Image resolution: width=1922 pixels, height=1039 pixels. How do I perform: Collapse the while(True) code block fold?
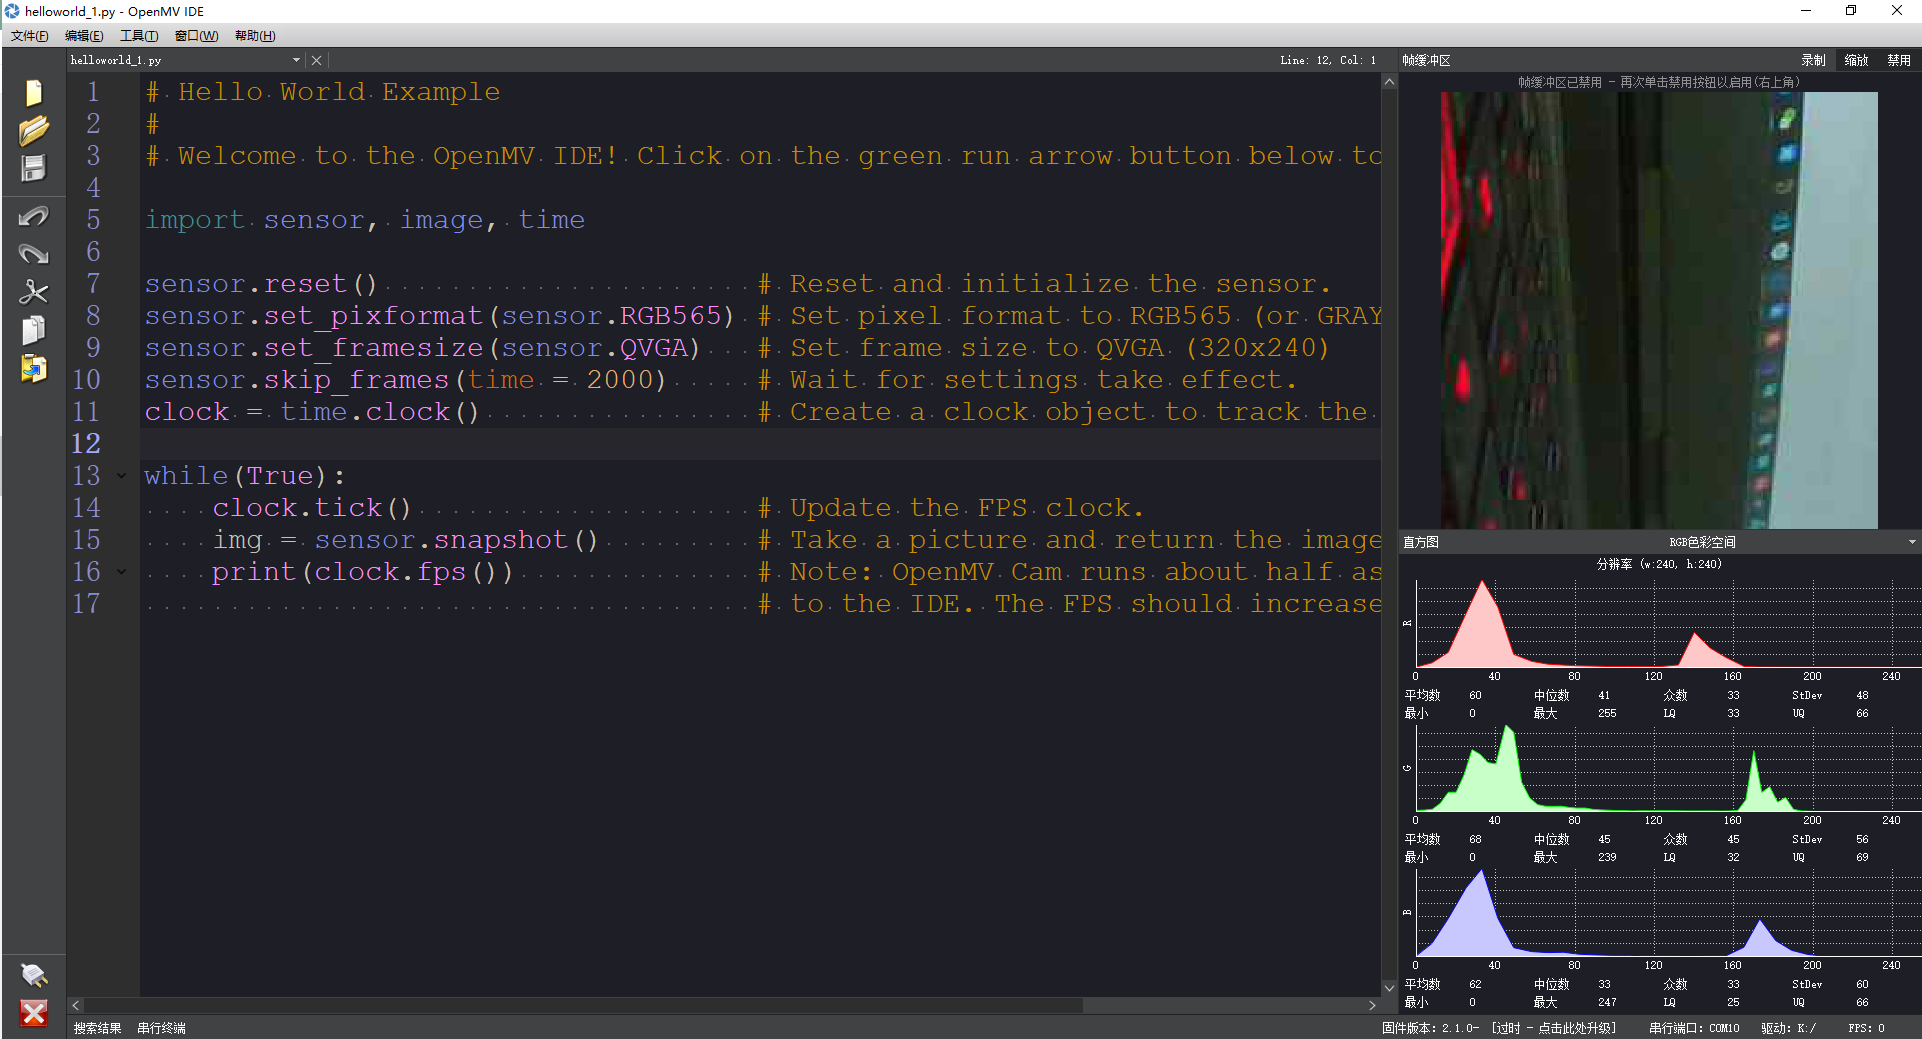click(121, 475)
